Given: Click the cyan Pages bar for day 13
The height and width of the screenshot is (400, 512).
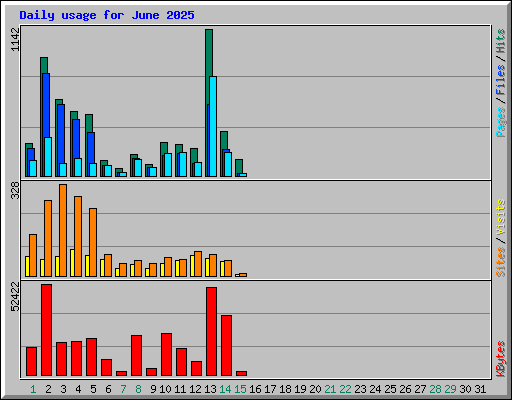Looking at the screenshot, I should [x=213, y=126].
